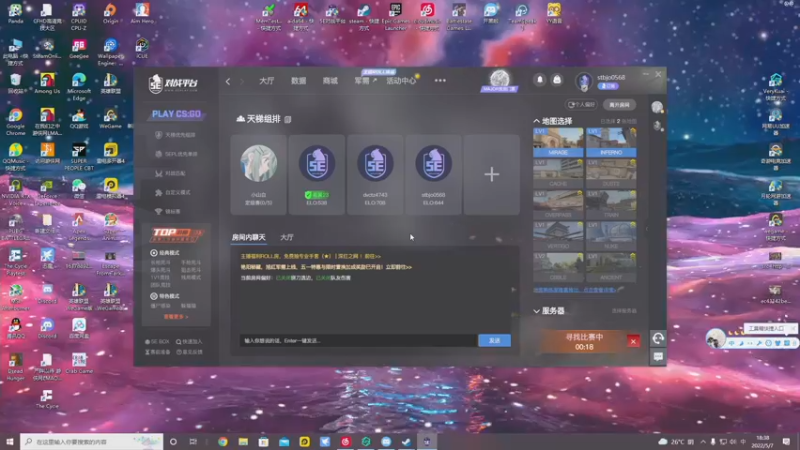Click the stbjo0568 player card
This screenshot has height=450, width=800.
pos(433,174)
